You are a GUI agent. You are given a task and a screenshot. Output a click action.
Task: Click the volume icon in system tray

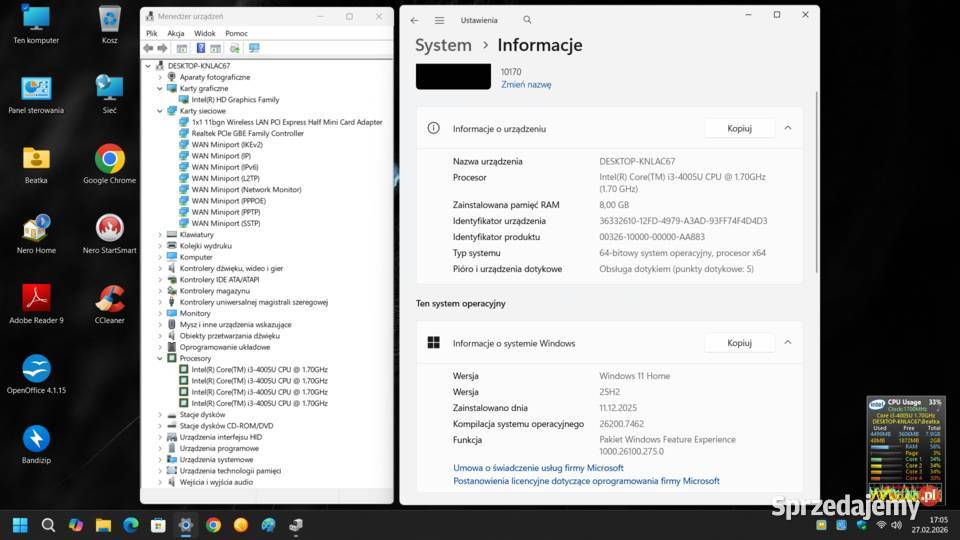click(897, 525)
